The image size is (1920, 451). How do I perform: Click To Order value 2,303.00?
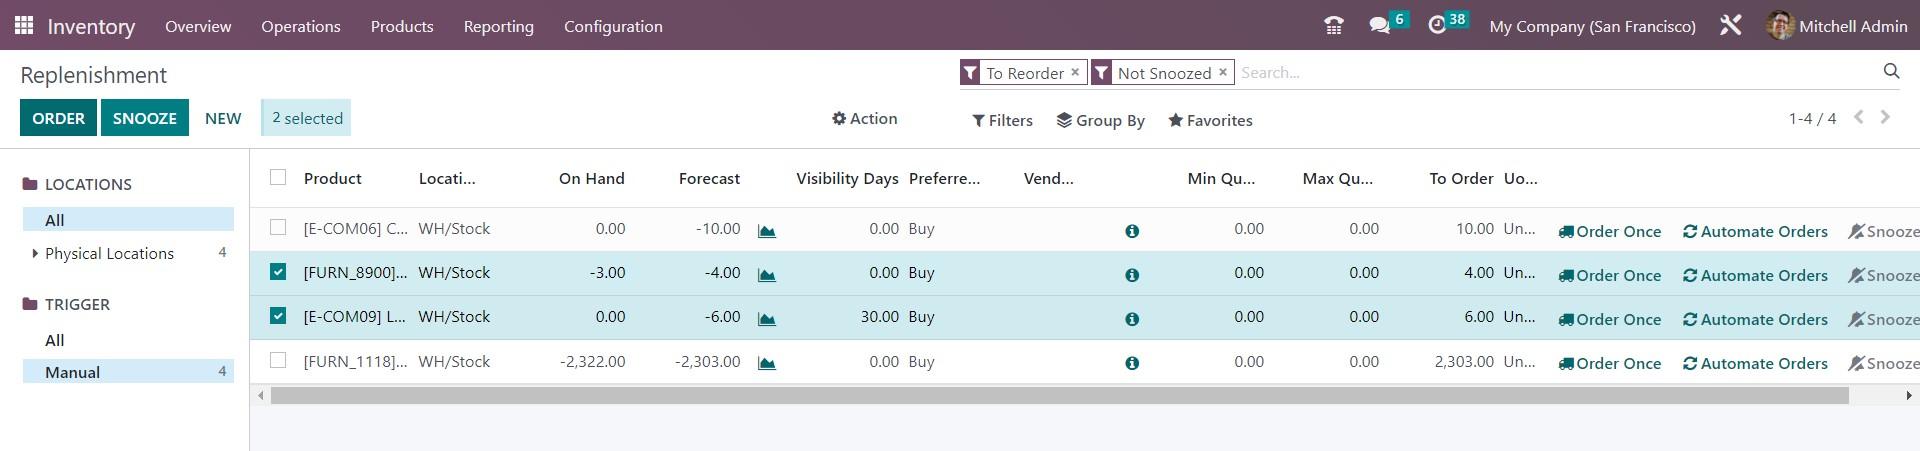tap(1464, 361)
